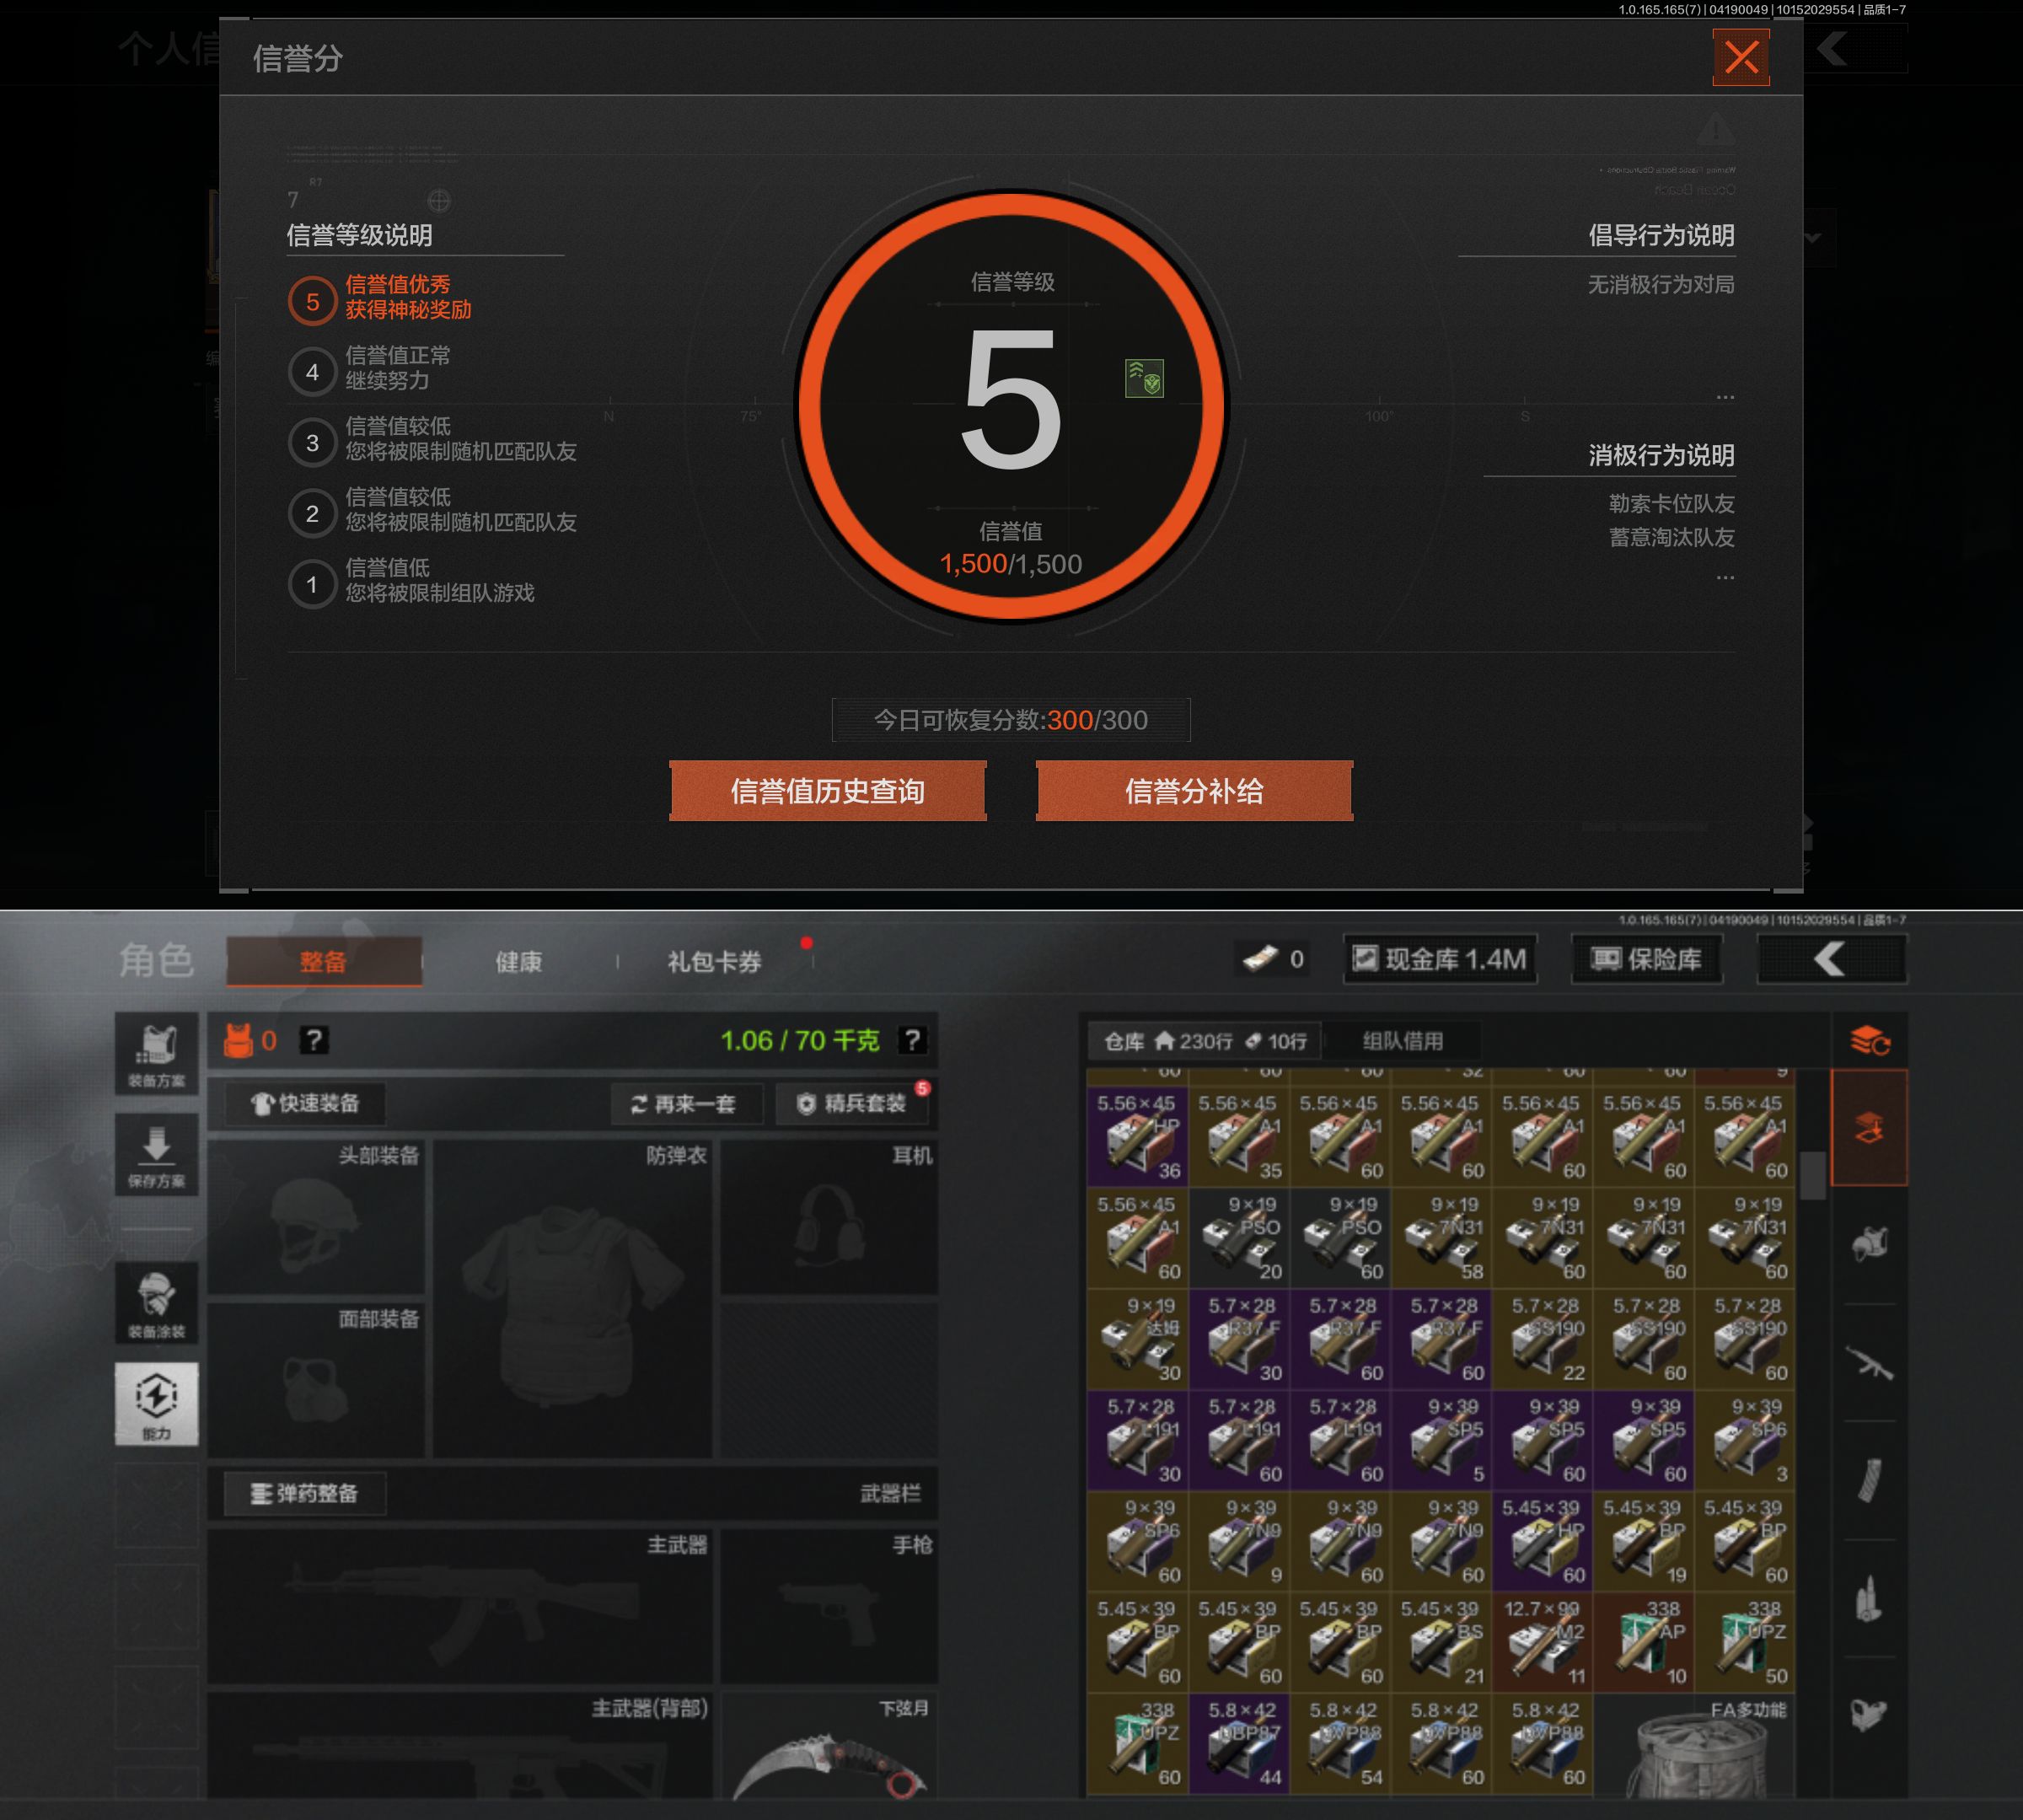Viewport: 2023px width, 1820px height.
Task: Open the 装备涂装 equipment skin icon
Action: pos(156,1303)
